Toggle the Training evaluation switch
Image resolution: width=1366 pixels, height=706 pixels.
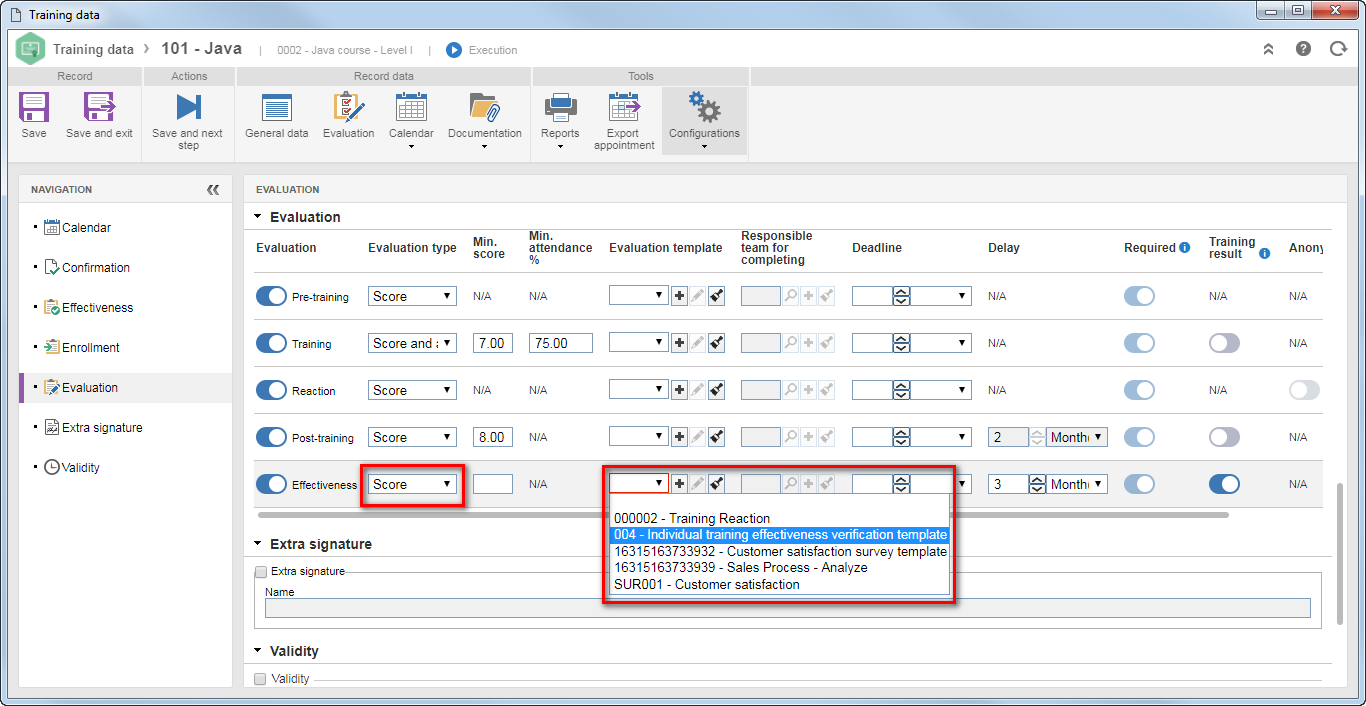272,343
